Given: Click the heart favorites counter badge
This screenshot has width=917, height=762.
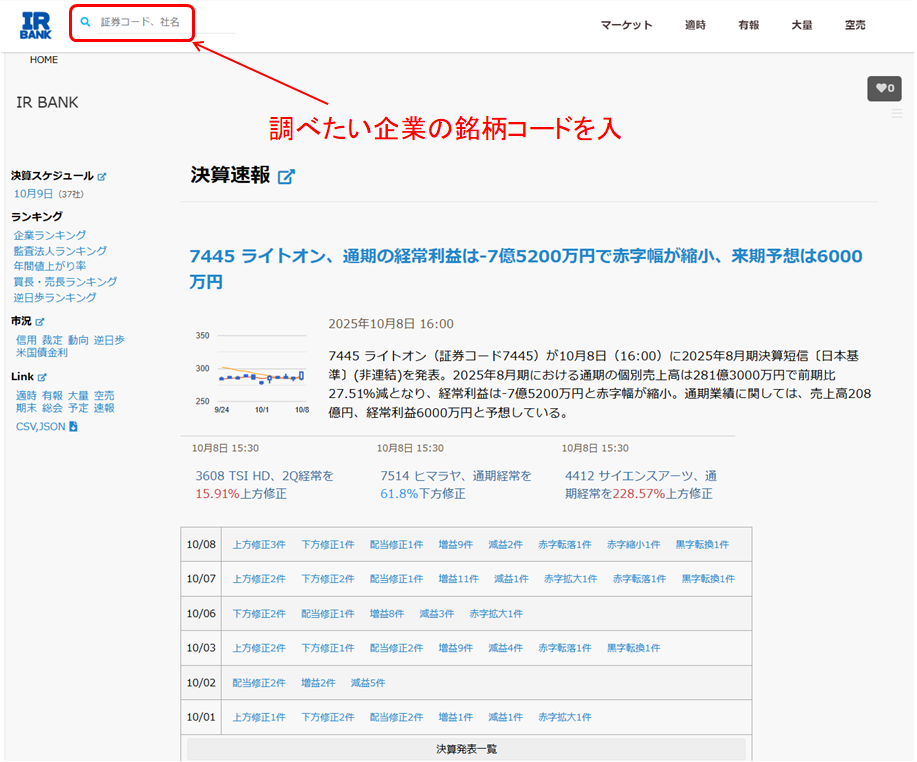Looking at the screenshot, I should click(884, 88).
